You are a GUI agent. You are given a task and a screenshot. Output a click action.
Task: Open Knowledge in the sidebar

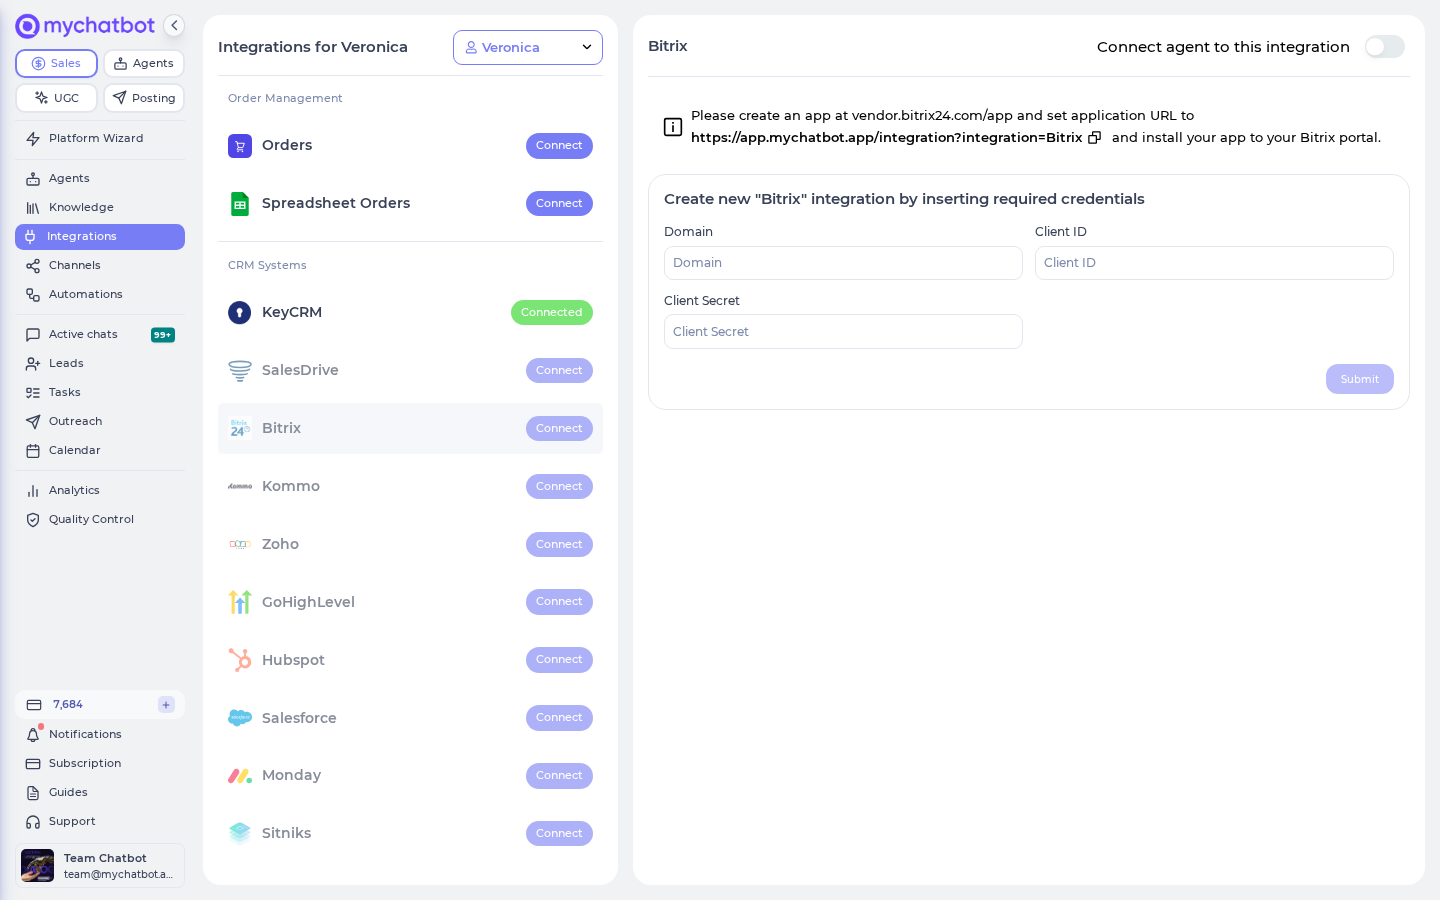(x=100, y=208)
